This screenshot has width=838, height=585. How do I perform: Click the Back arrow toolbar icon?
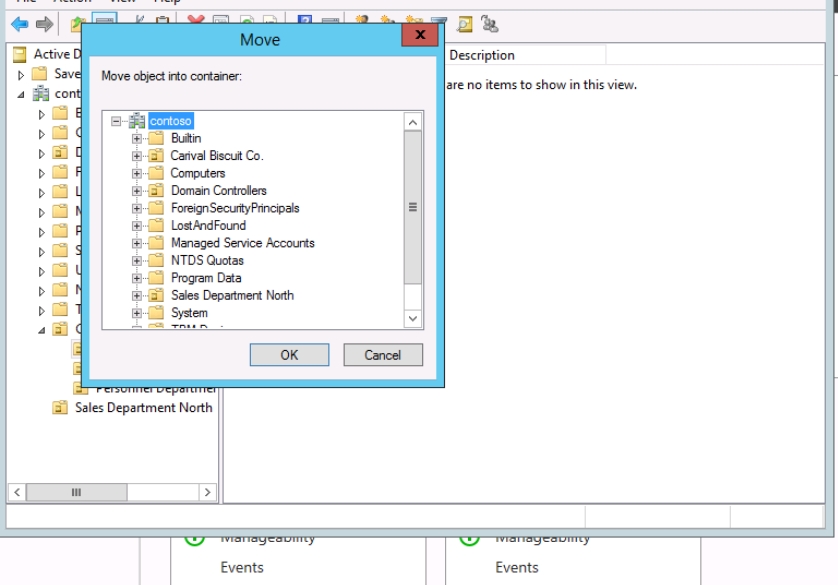click(19, 24)
